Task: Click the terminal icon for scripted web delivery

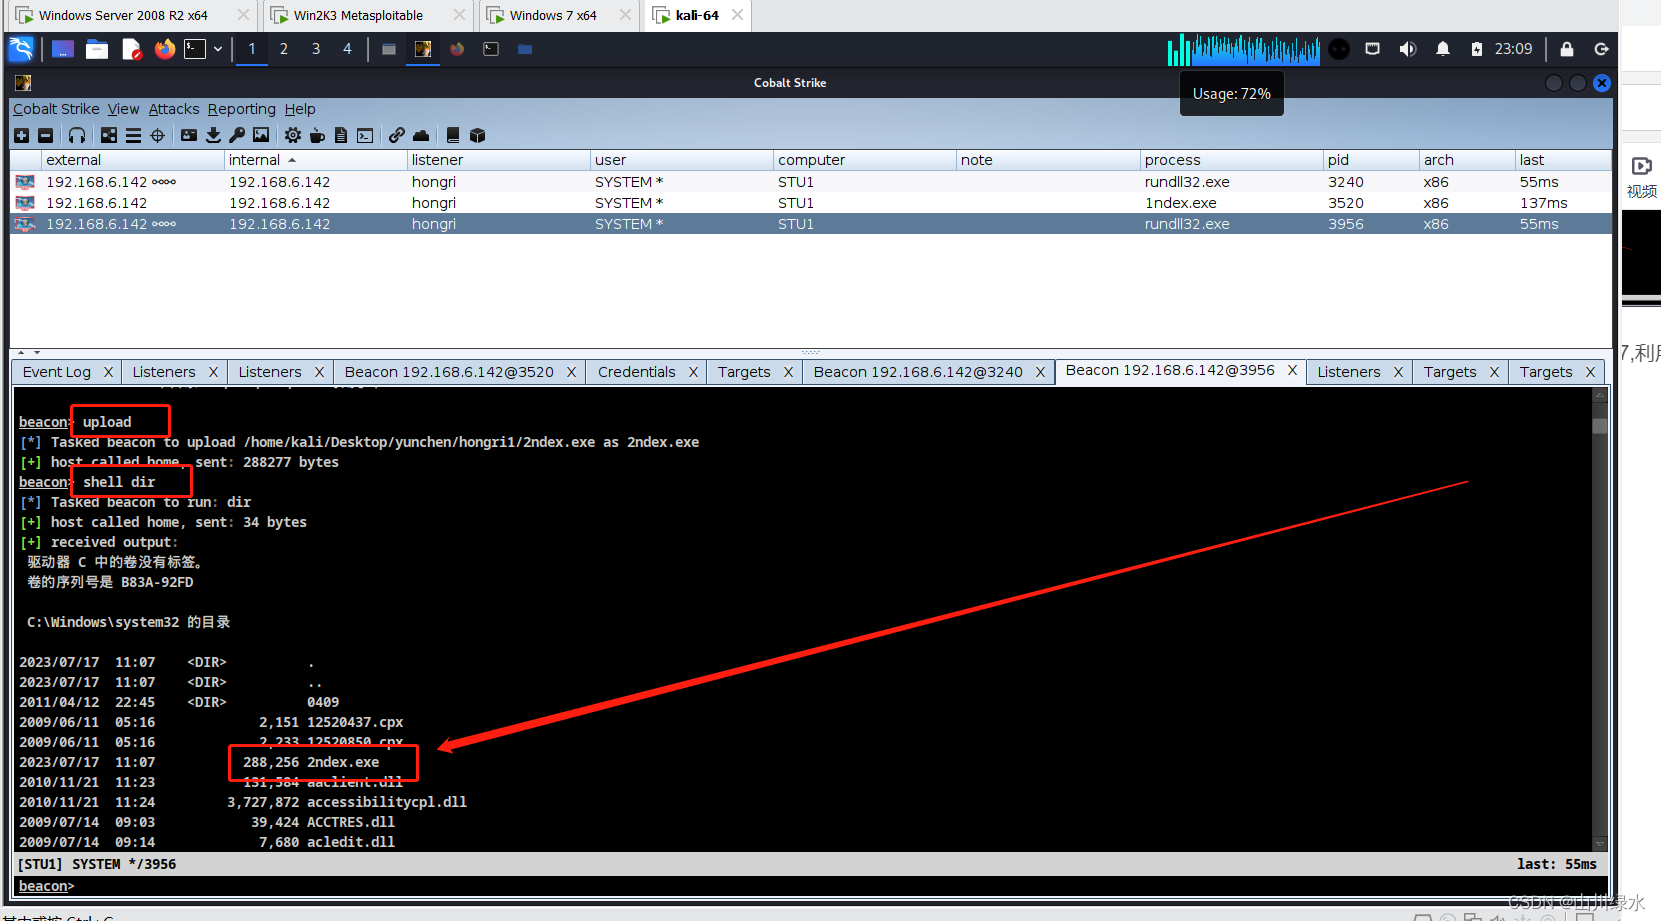Action: [x=365, y=135]
